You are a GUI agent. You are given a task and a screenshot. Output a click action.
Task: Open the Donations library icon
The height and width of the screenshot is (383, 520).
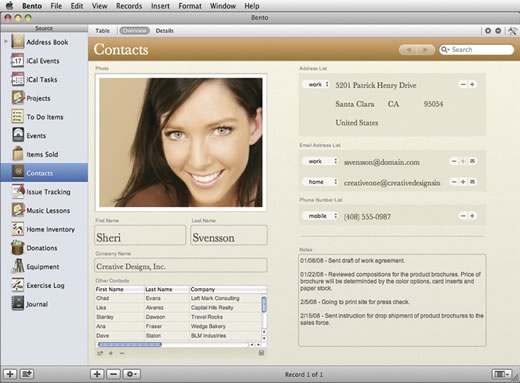tap(17, 247)
